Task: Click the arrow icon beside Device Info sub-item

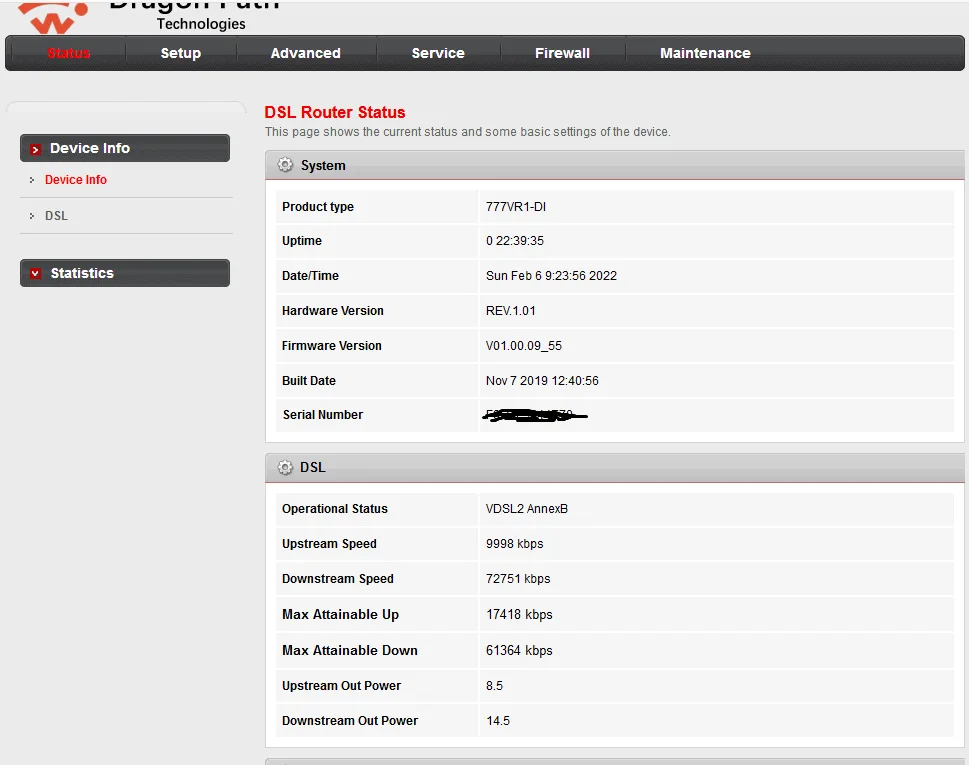Action: pyautogui.click(x=33, y=180)
